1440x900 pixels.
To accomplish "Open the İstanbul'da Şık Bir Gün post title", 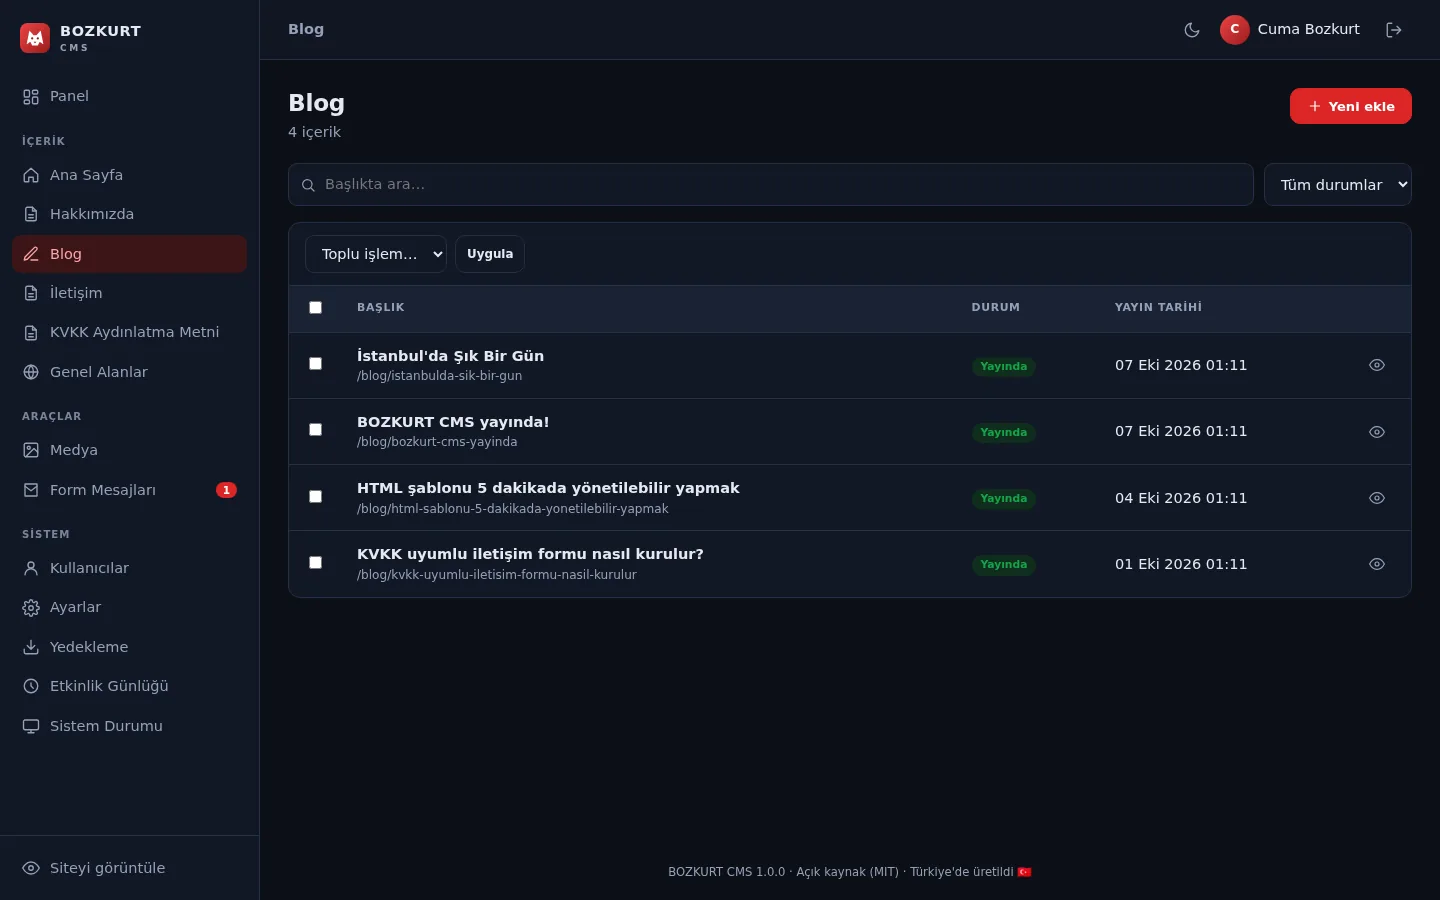I will tap(450, 356).
